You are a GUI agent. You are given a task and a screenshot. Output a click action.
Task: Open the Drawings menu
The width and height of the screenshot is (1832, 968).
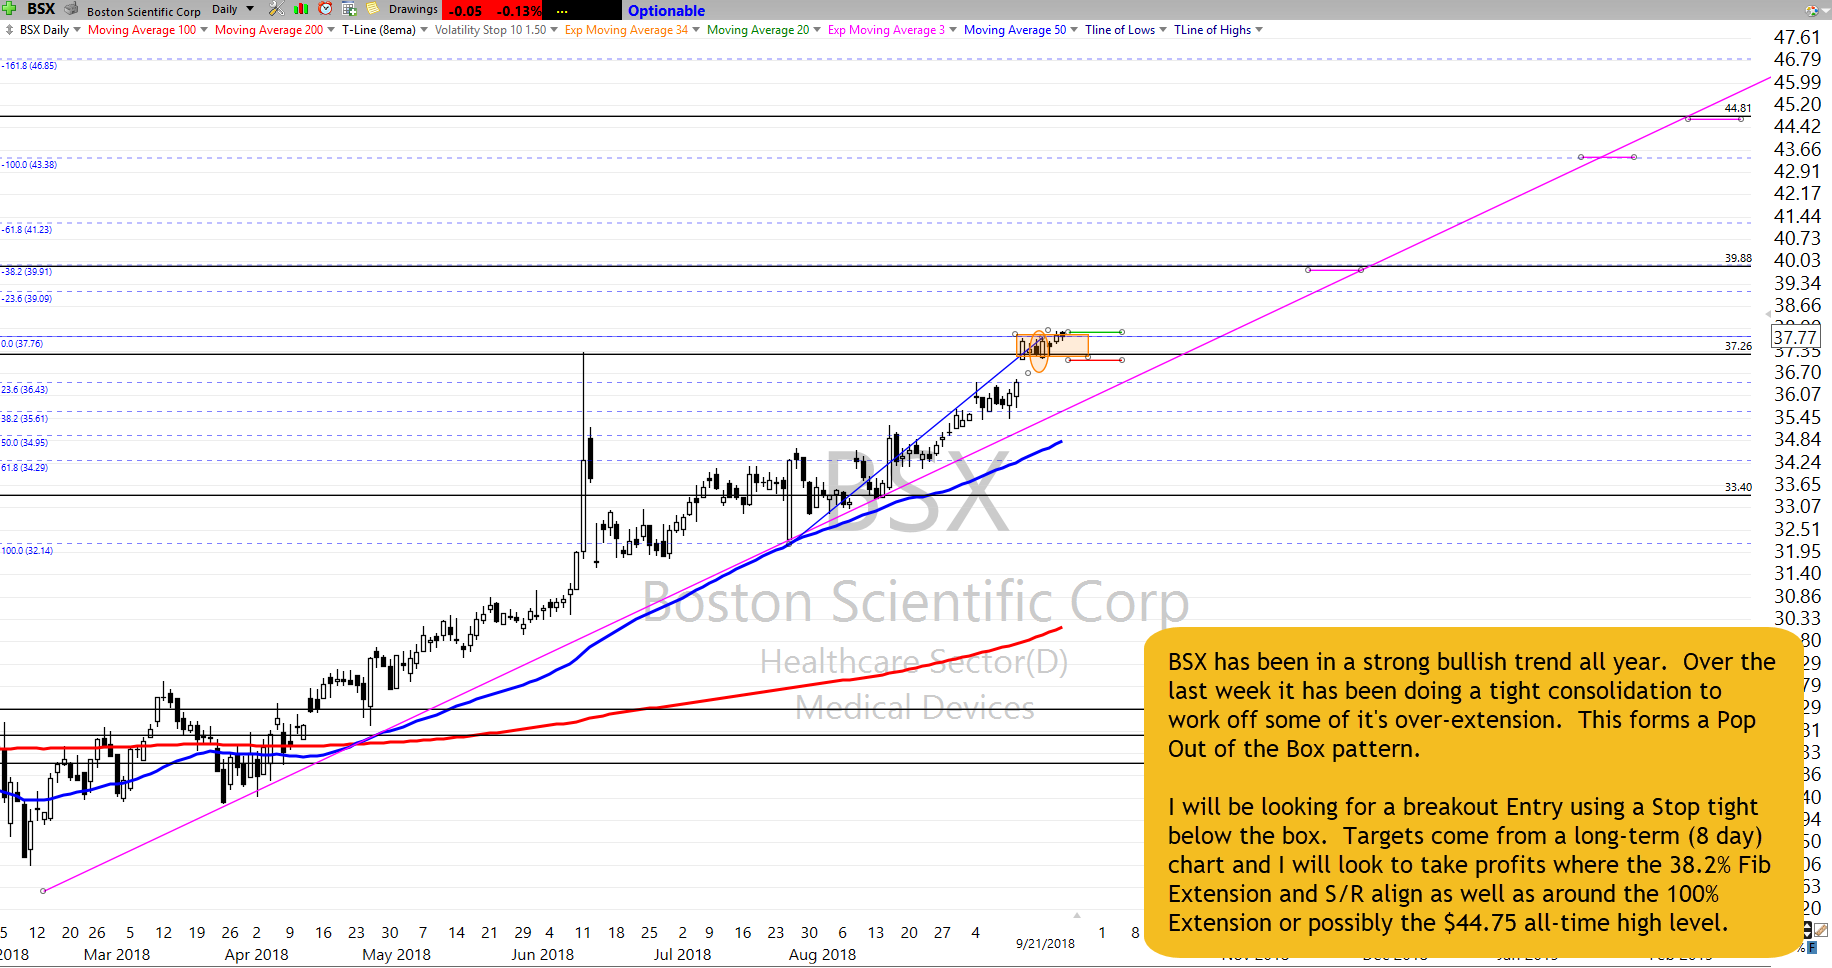tap(413, 9)
